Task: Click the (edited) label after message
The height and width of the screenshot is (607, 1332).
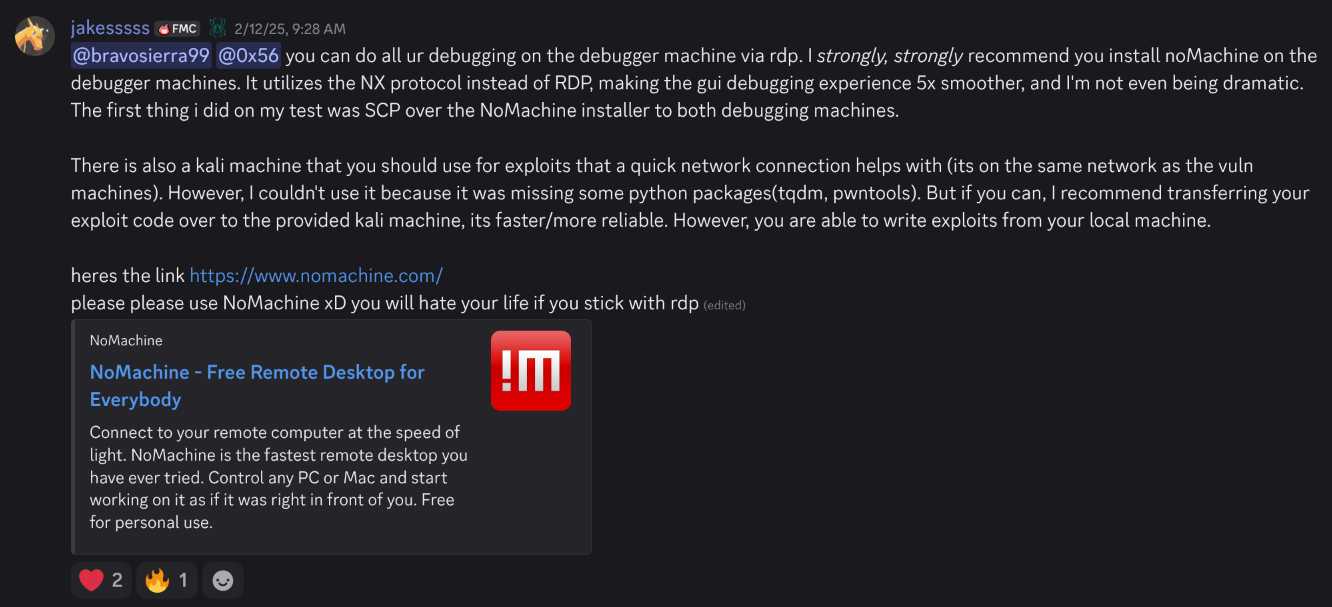Action: 724,305
